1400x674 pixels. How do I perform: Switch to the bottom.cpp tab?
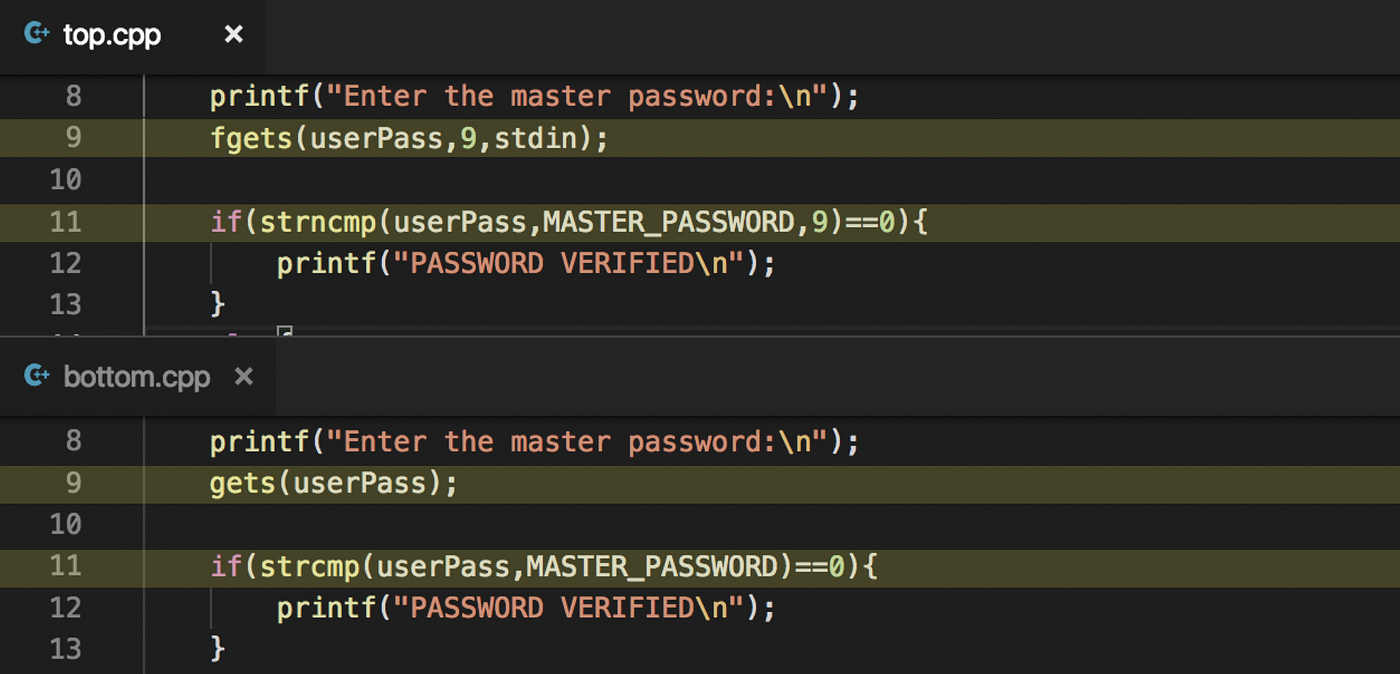pyautogui.click(x=137, y=376)
